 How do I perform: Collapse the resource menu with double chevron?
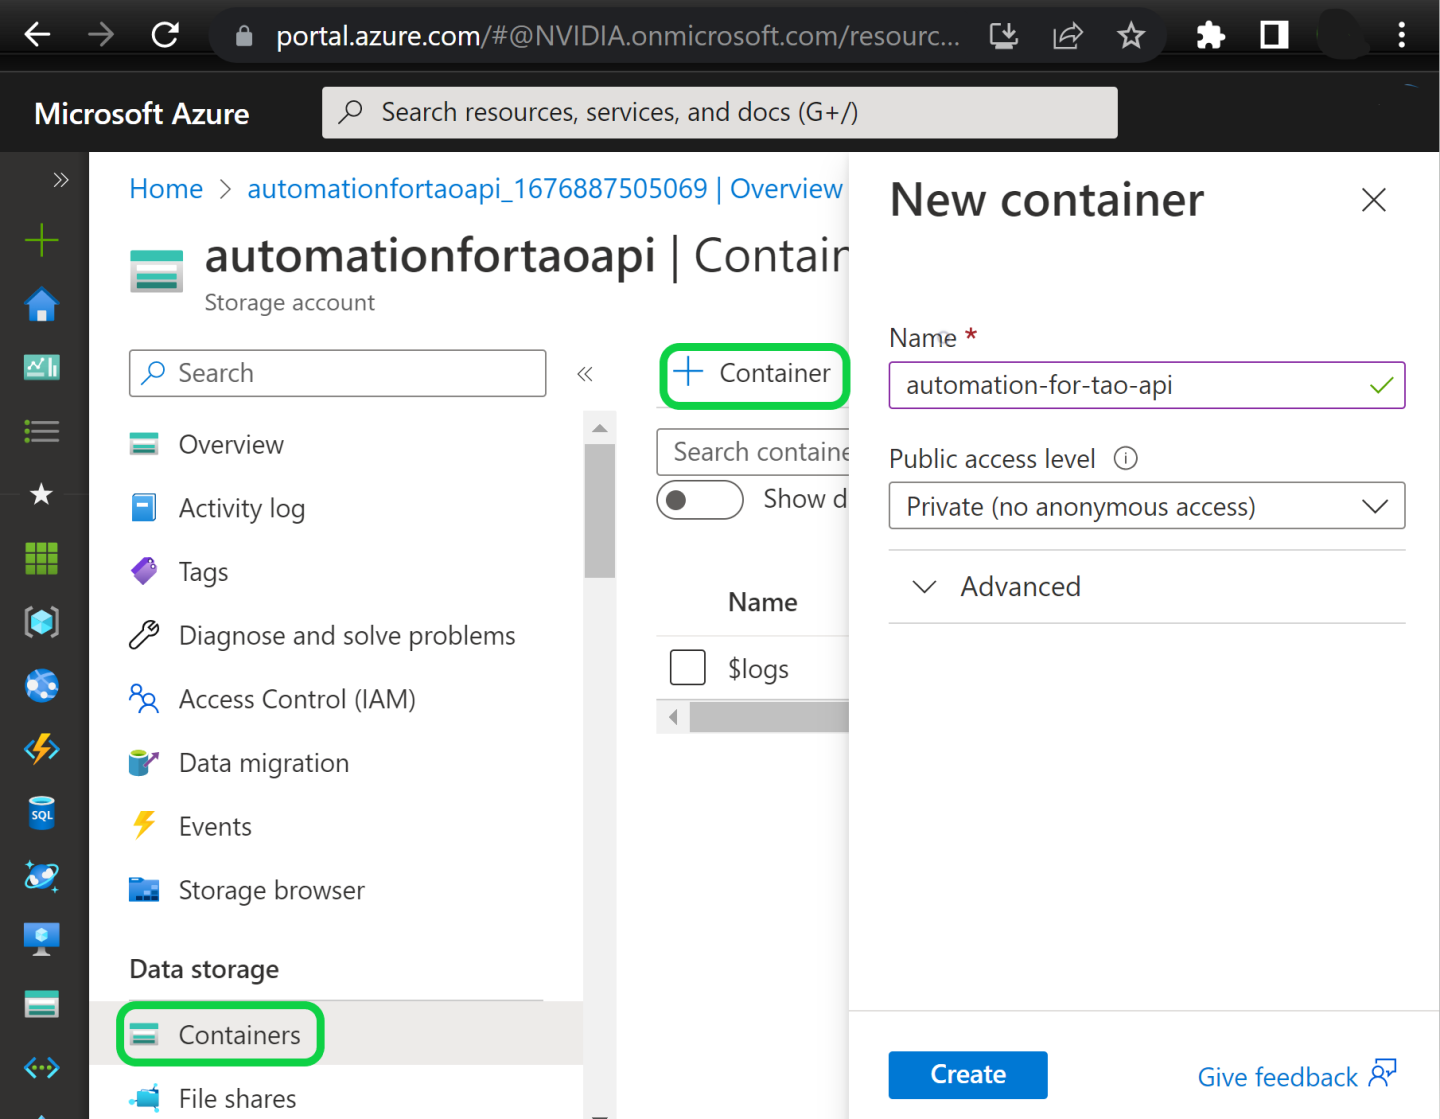pos(585,374)
